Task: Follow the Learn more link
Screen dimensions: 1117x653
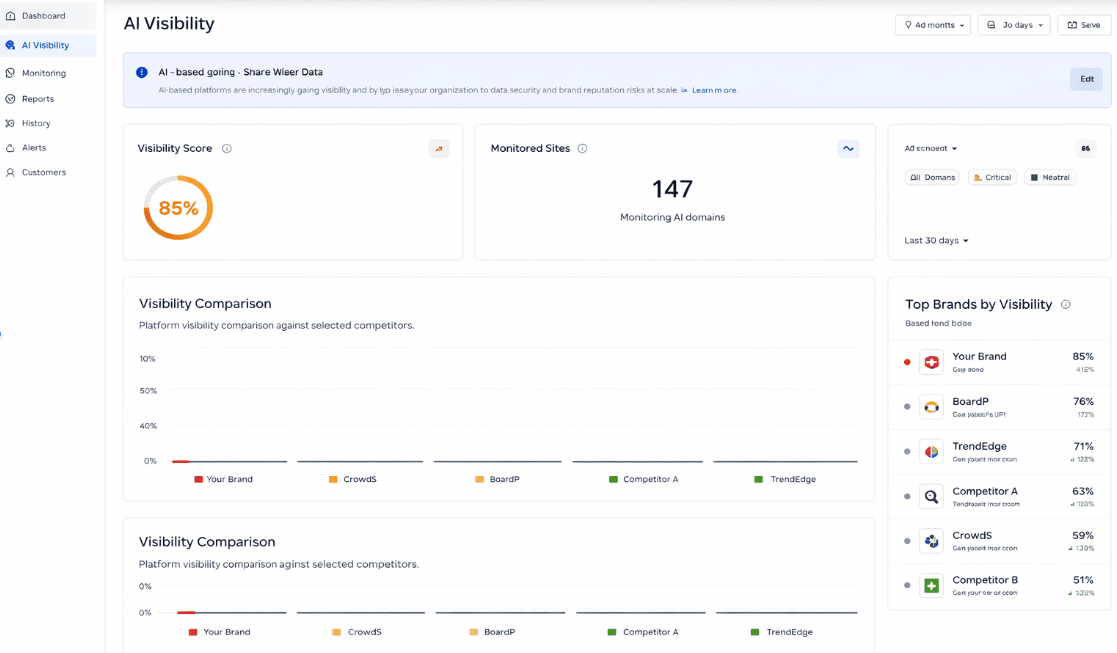Action: pyautogui.click(x=714, y=90)
